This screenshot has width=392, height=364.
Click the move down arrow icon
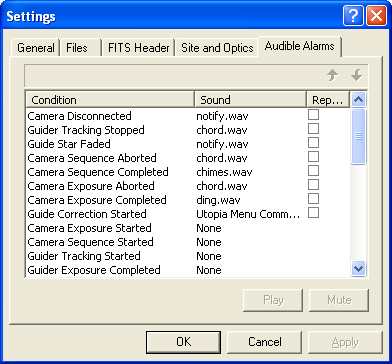click(x=356, y=76)
